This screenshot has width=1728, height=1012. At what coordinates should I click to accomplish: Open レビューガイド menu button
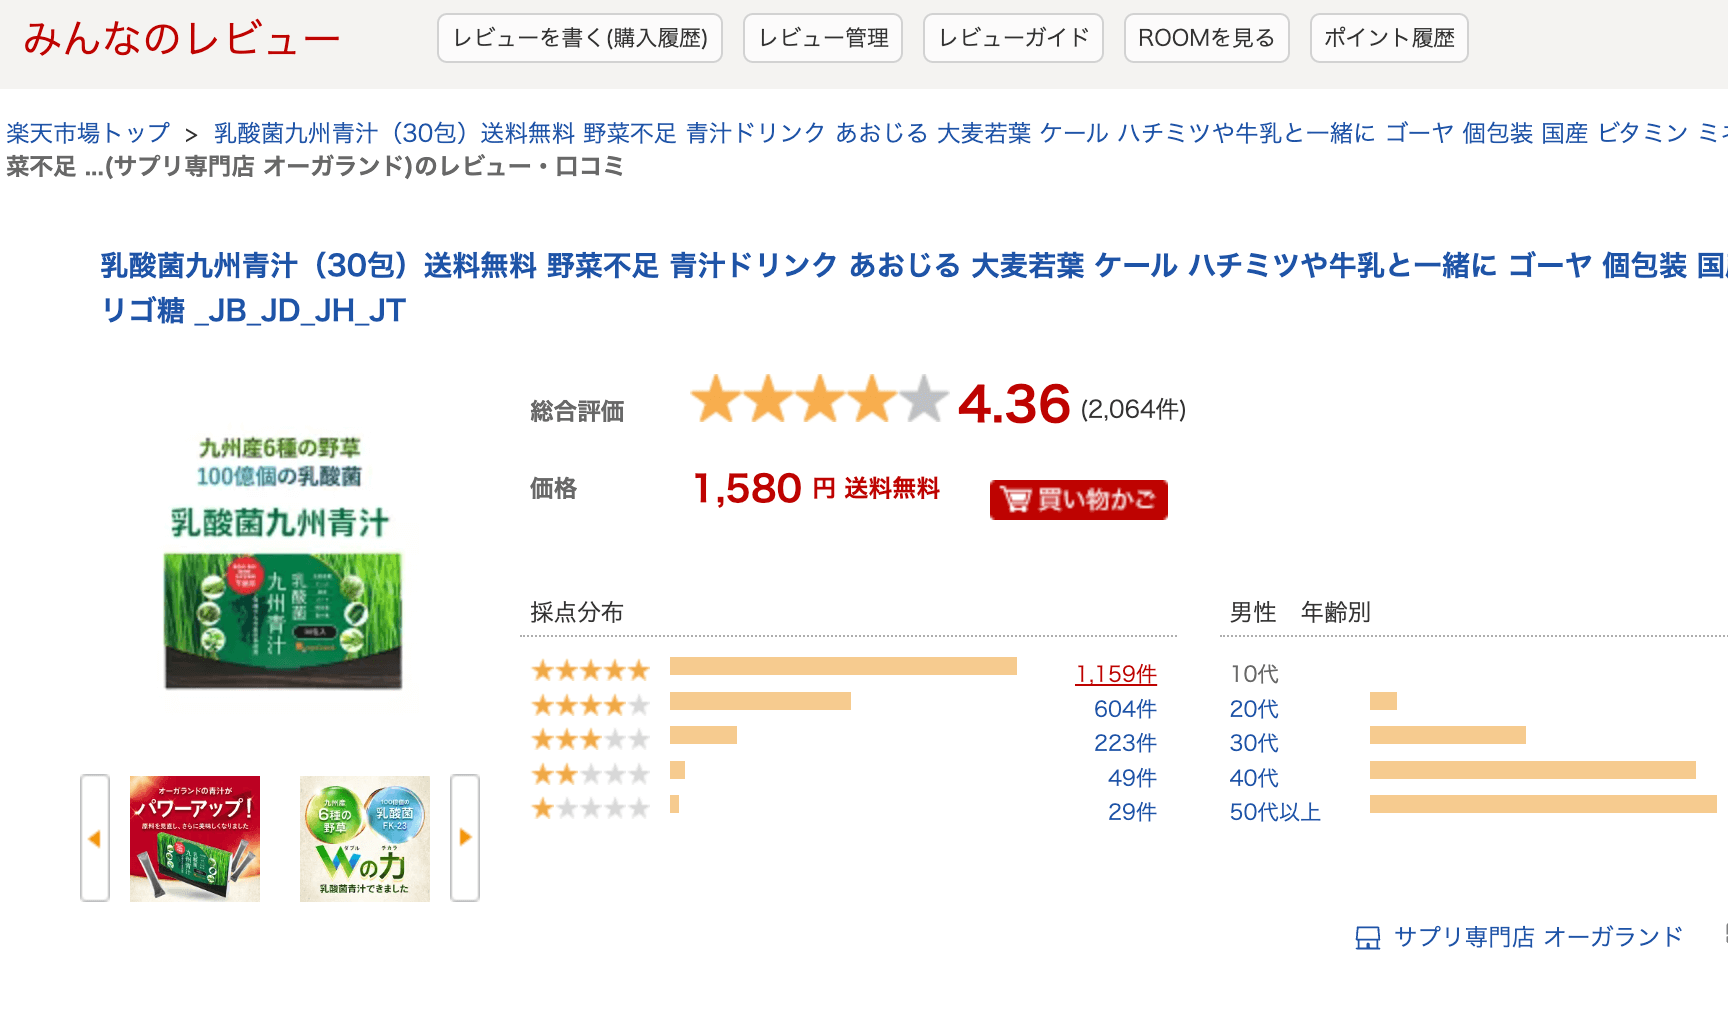pyautogui.click(x=1013, y=38)
